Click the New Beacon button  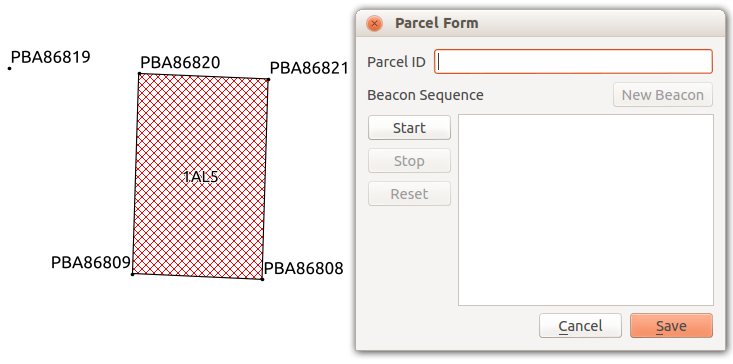coord(662,95)
